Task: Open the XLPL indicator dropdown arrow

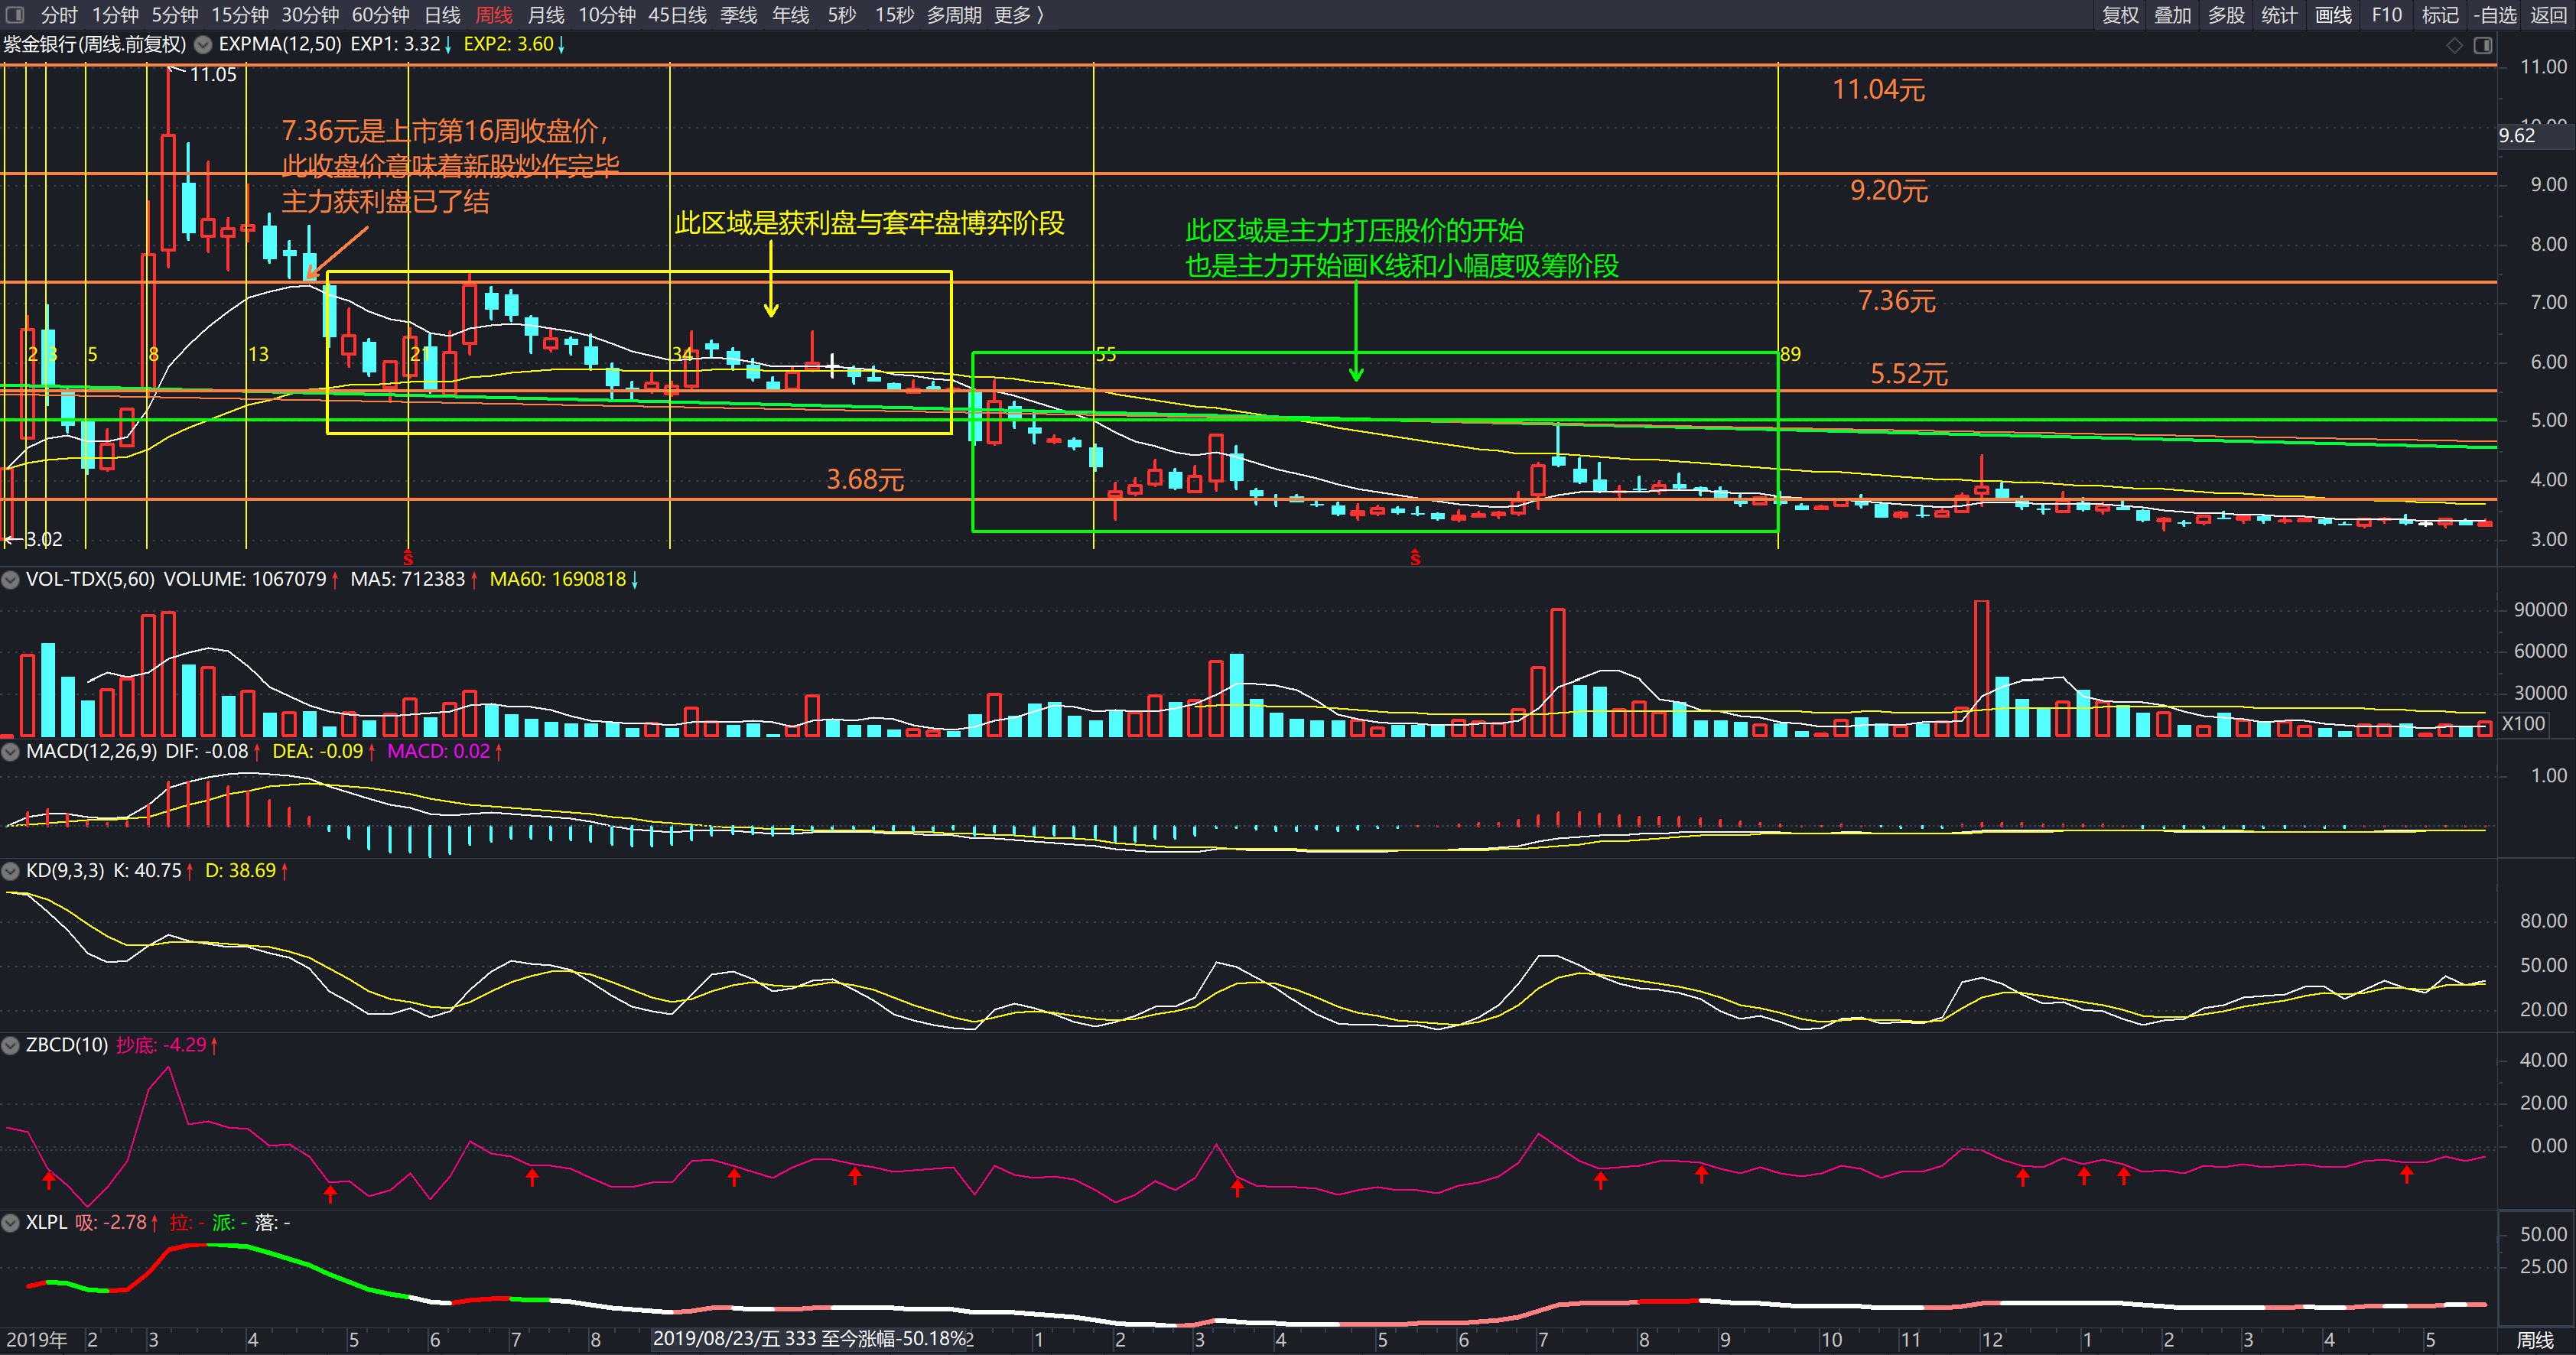Action: [x=11, y=1223]
